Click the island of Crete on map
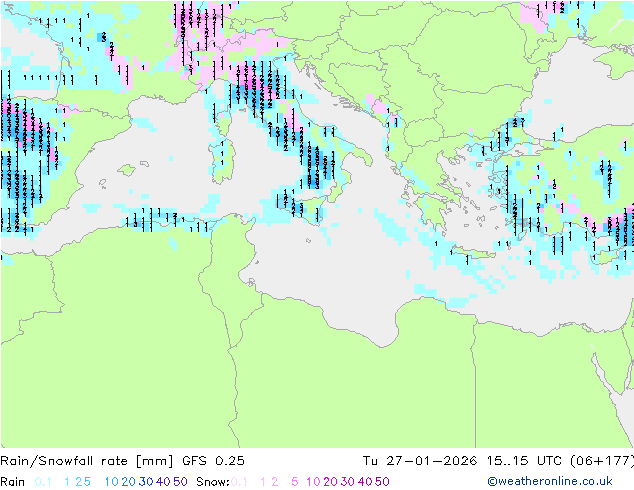Screen dimensions: 634x490 (x=474, y=253)
